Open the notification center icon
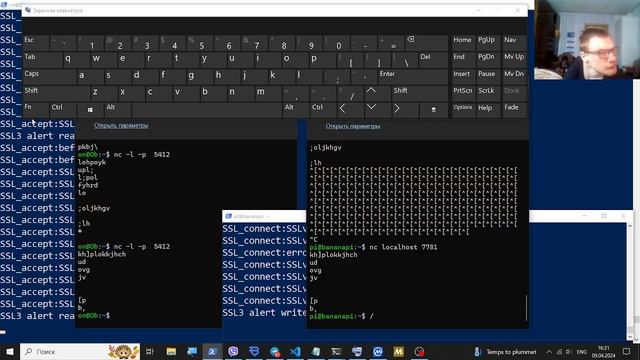This screenshot has width=640, height=360. pos(627,351)
